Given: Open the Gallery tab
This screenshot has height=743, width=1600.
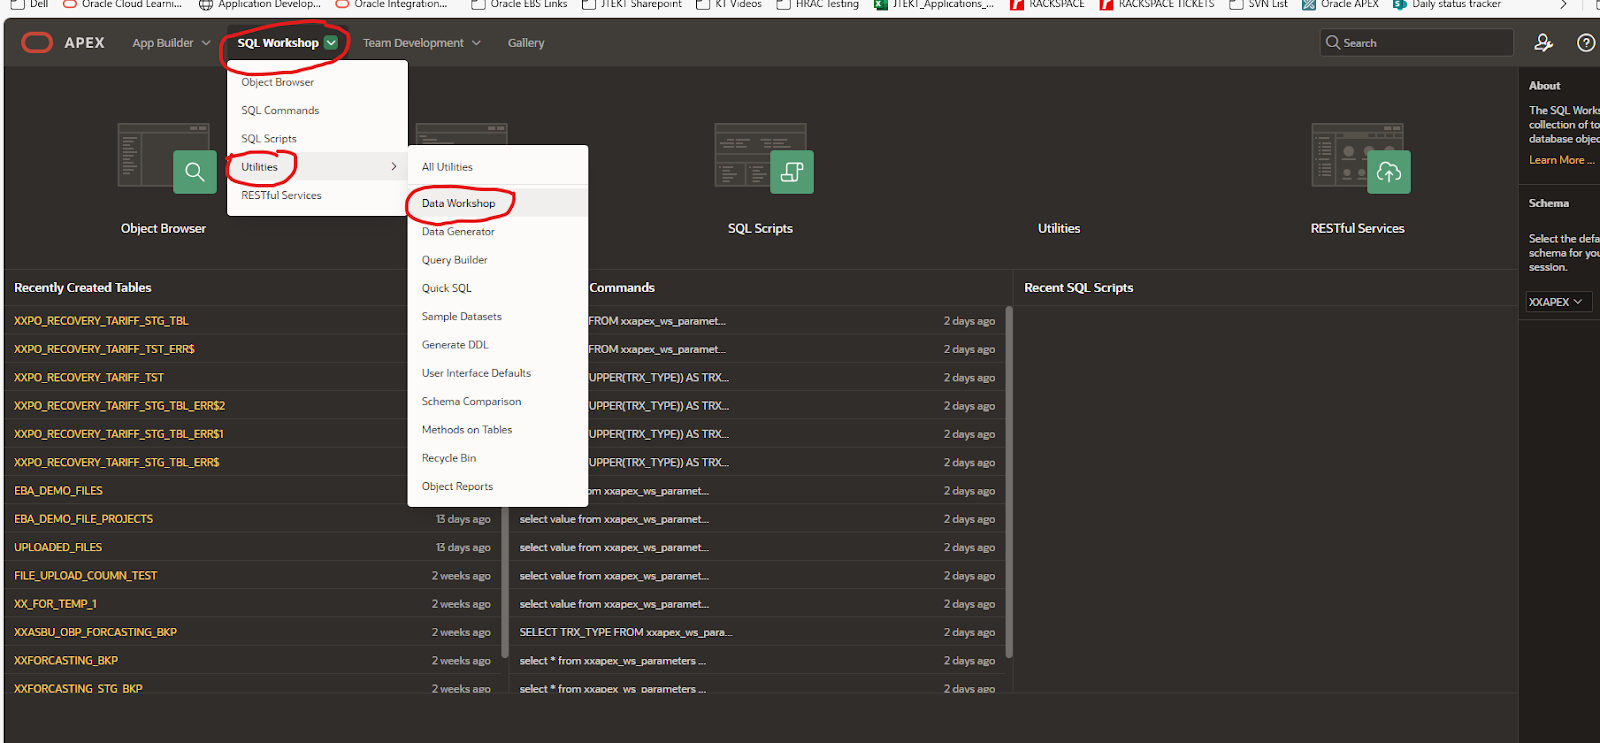Looking at the screenshot, I should pyautogui.click(x=526, y=43).
